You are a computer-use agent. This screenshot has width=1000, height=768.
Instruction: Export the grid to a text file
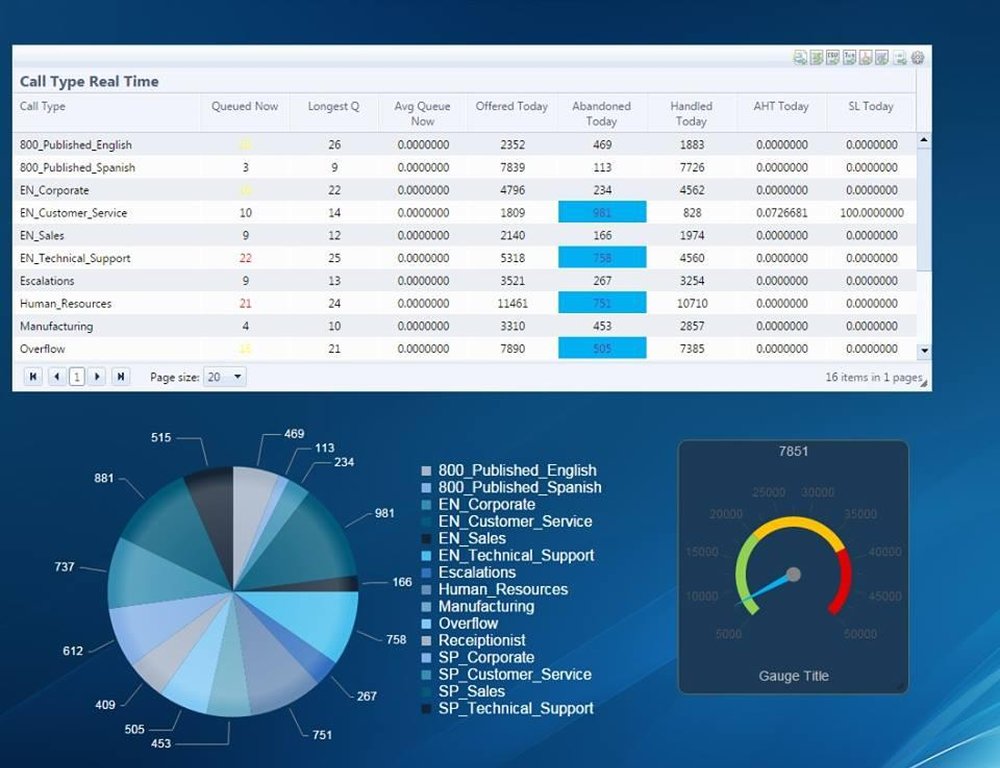[x=849, y=58]
